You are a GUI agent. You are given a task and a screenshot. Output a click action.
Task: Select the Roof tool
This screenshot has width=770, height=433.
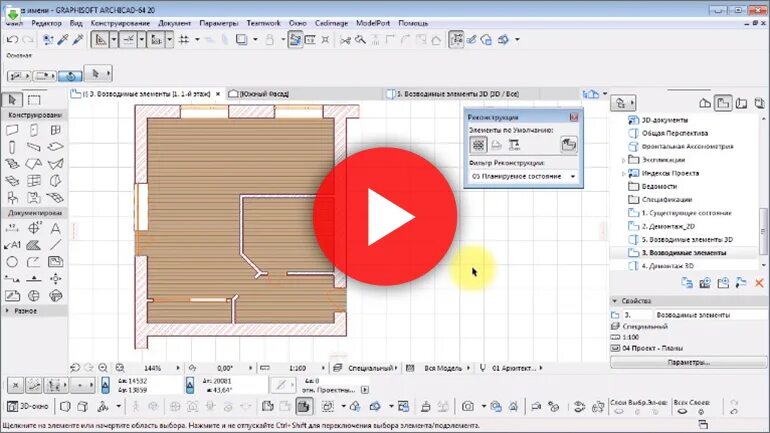tap(34, 163)
